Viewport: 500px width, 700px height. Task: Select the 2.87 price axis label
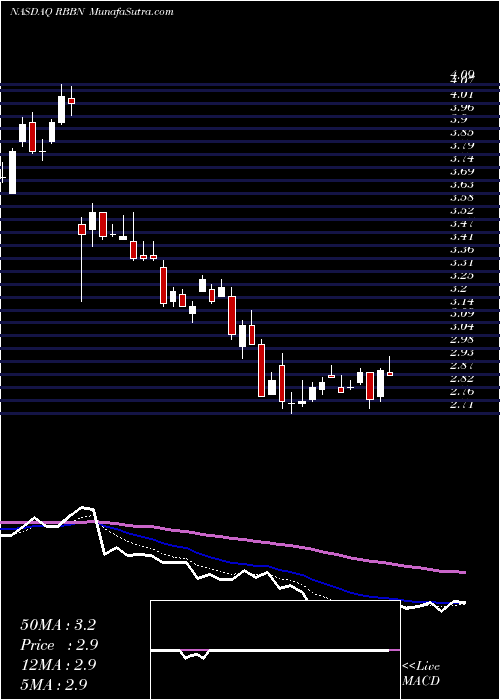(x=462, y=365)
